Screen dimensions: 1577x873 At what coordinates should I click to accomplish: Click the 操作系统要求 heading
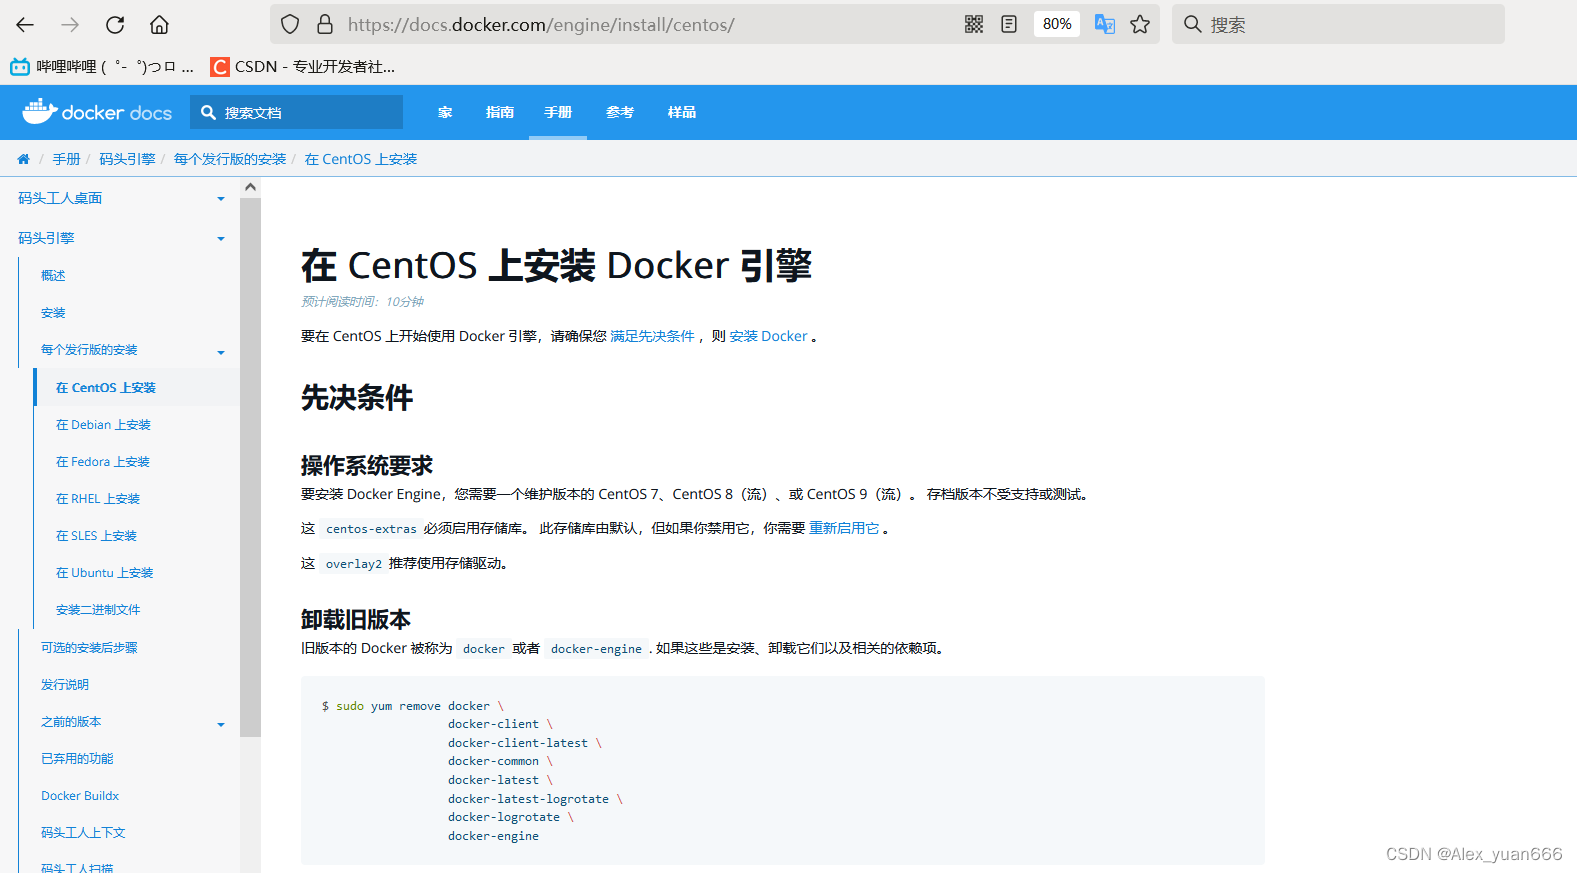coord(367,466)
